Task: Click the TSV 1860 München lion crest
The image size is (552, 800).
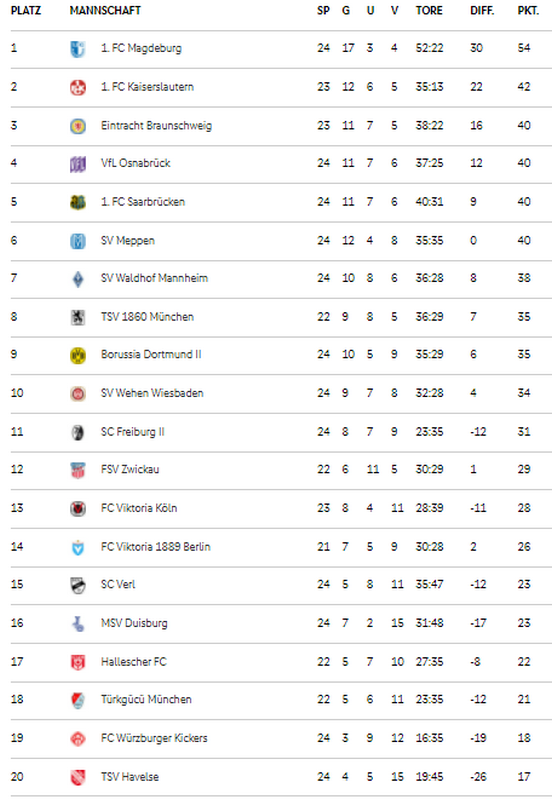Action: pos(78,317)
